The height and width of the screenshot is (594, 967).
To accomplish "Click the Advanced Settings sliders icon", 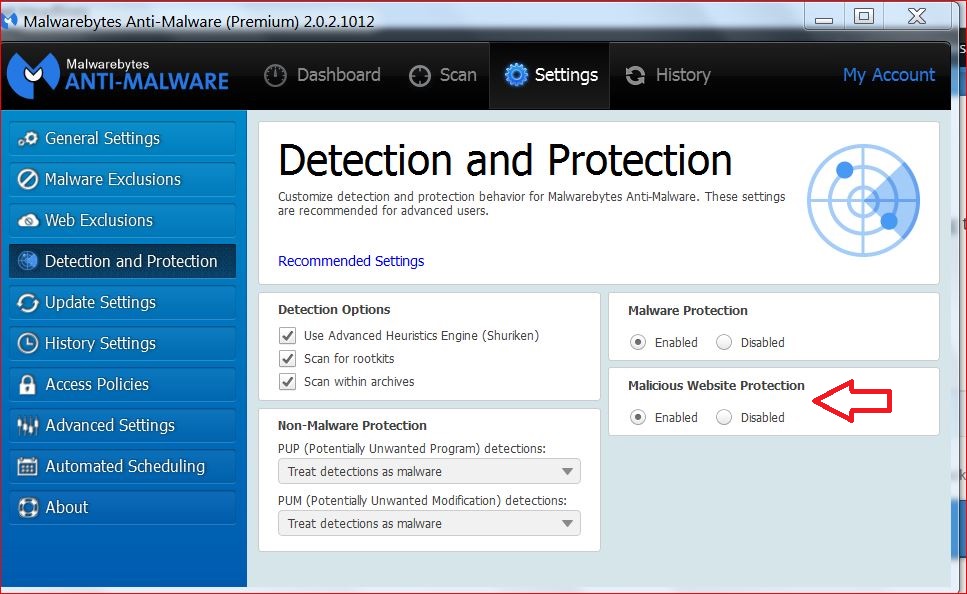I will coord(28,426).
